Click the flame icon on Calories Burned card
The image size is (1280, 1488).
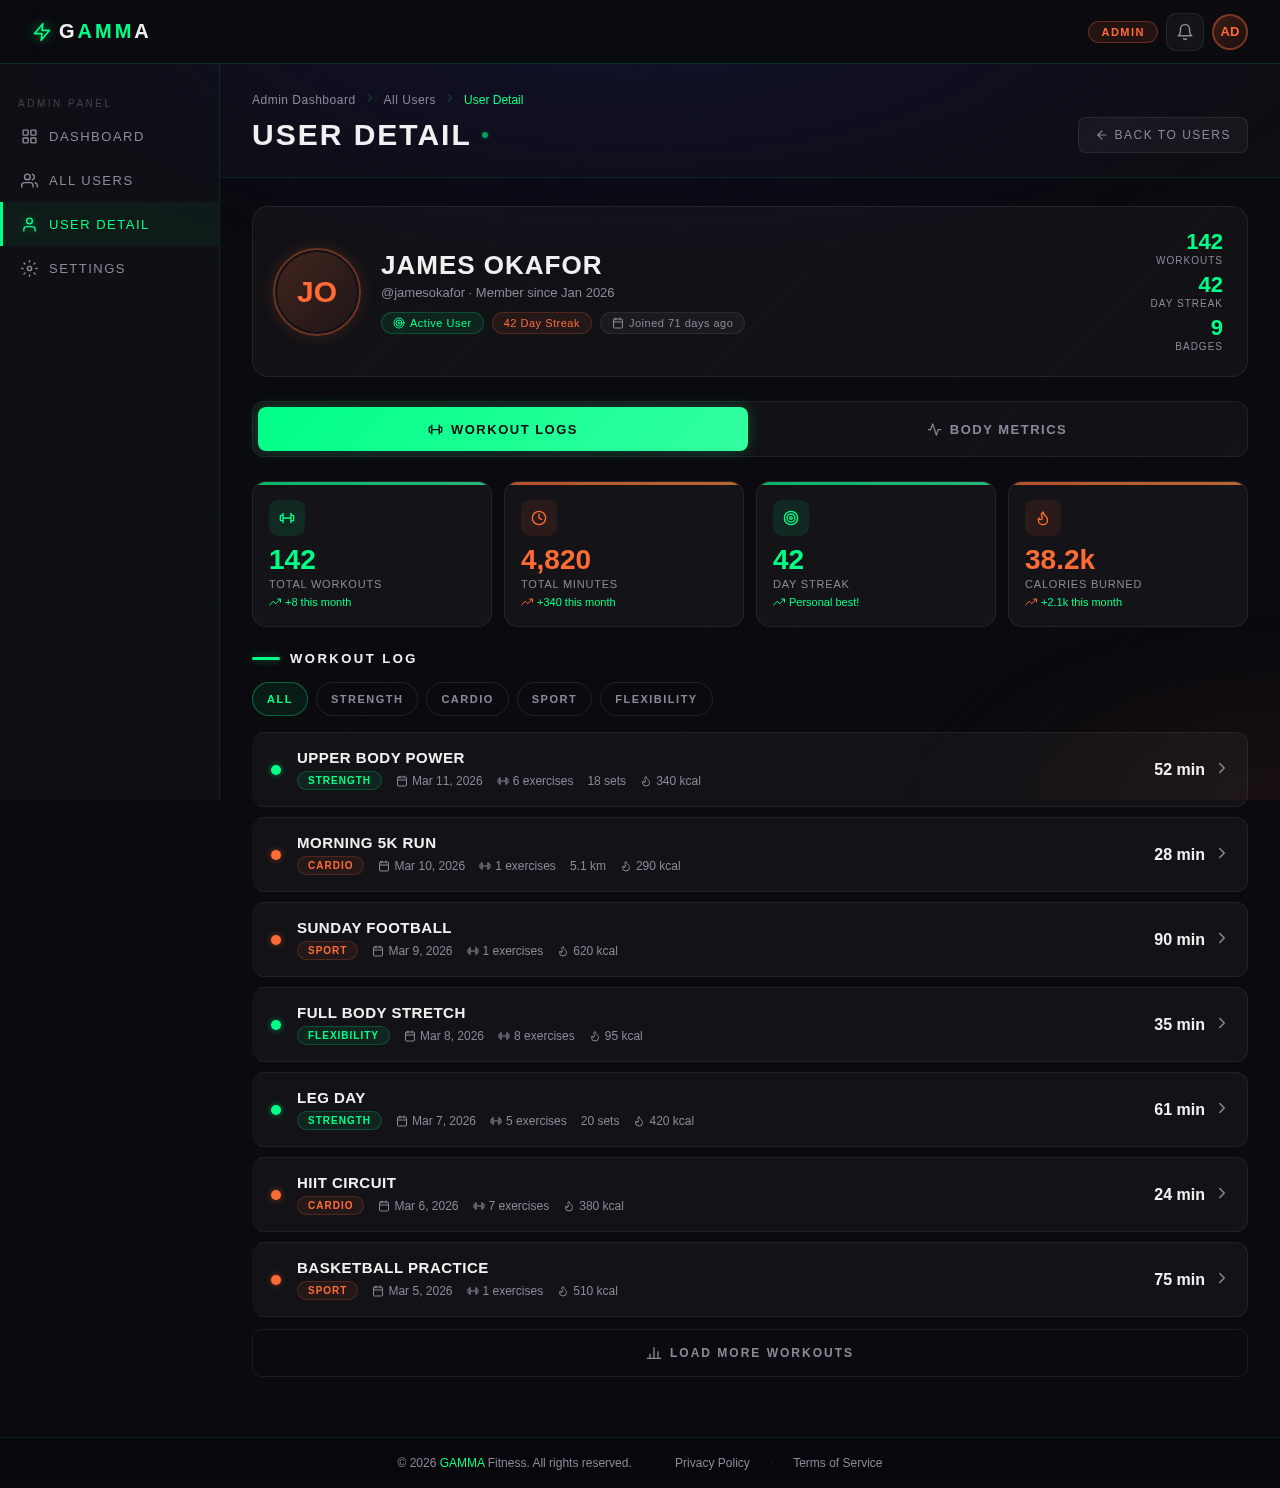pos(1043,518)
